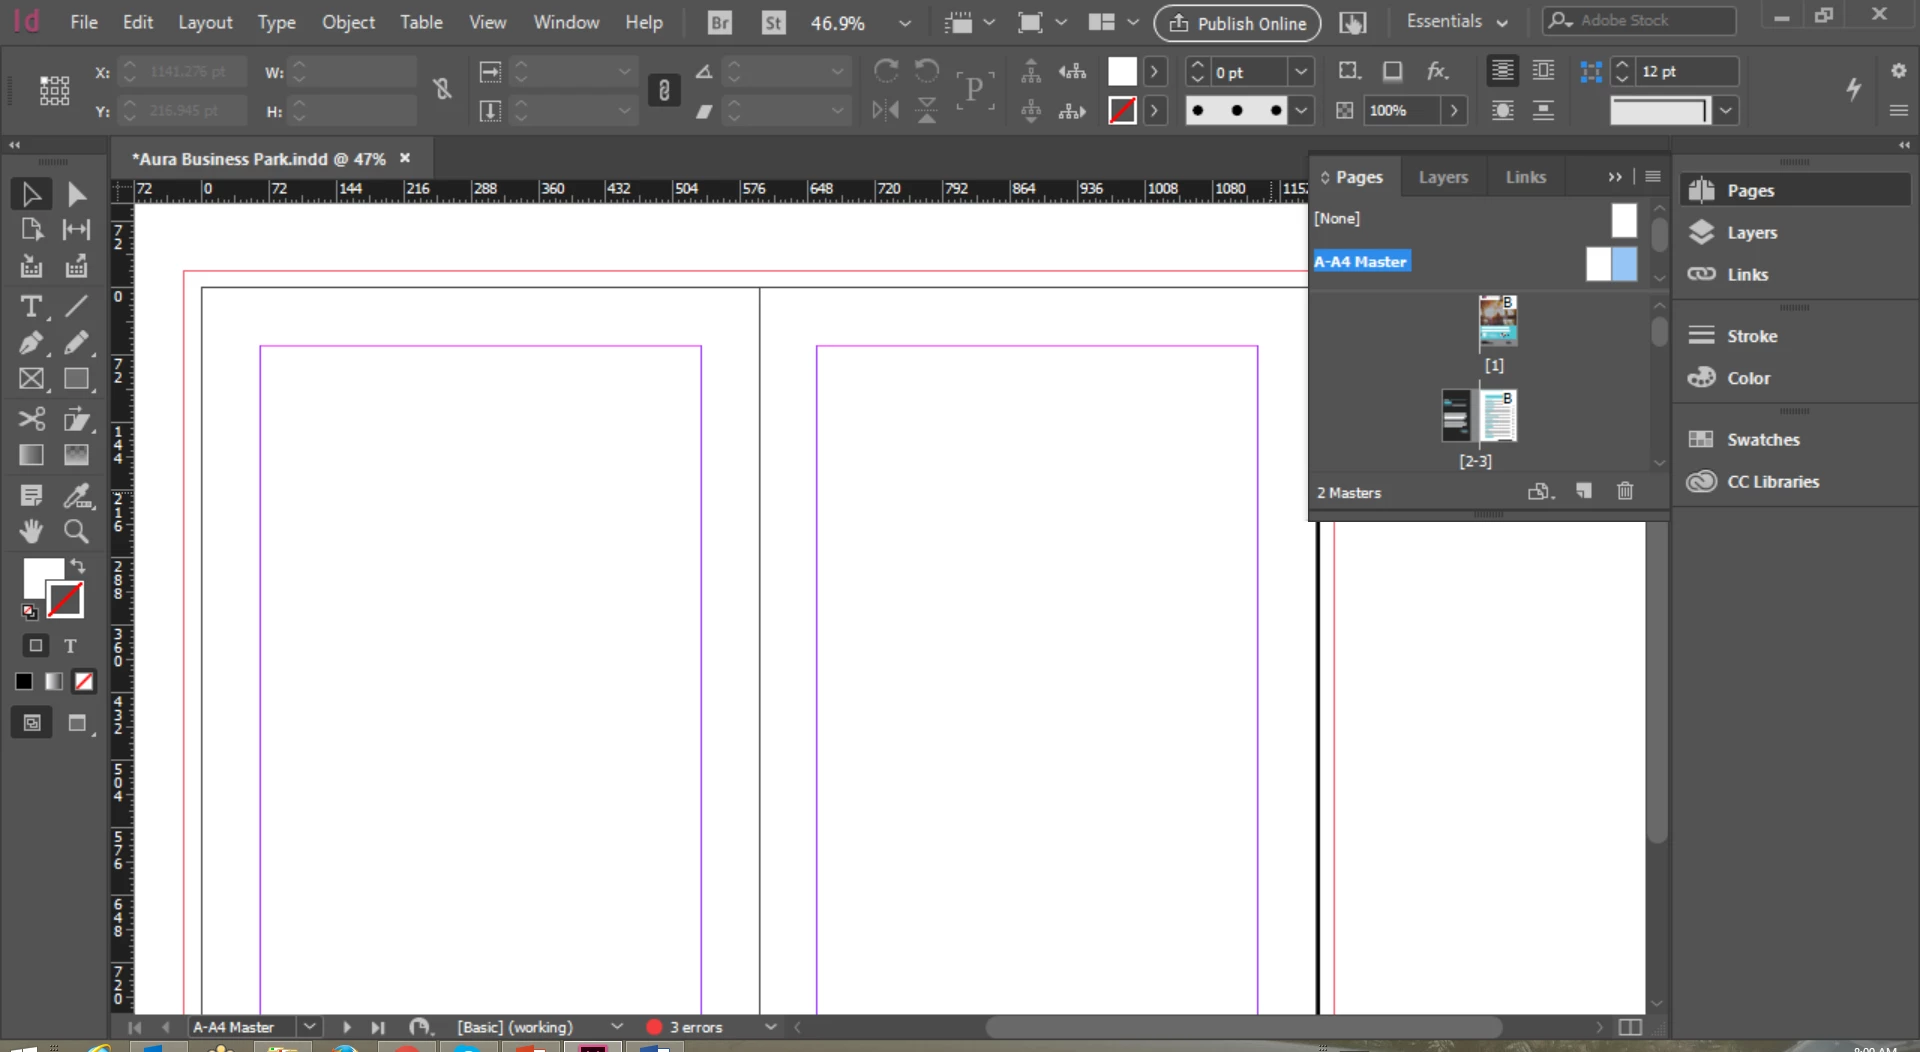
Task: Click rotate 90 degrees clockwise icon
Action: 886,71
